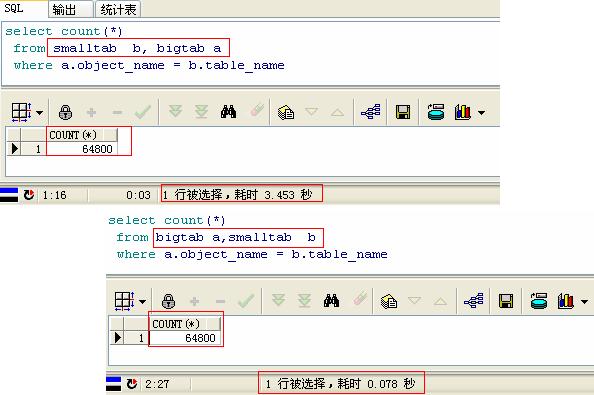Click elapsed time 0:03 in status bar
The width and height of the screenshot is (594, 395).
138,195
